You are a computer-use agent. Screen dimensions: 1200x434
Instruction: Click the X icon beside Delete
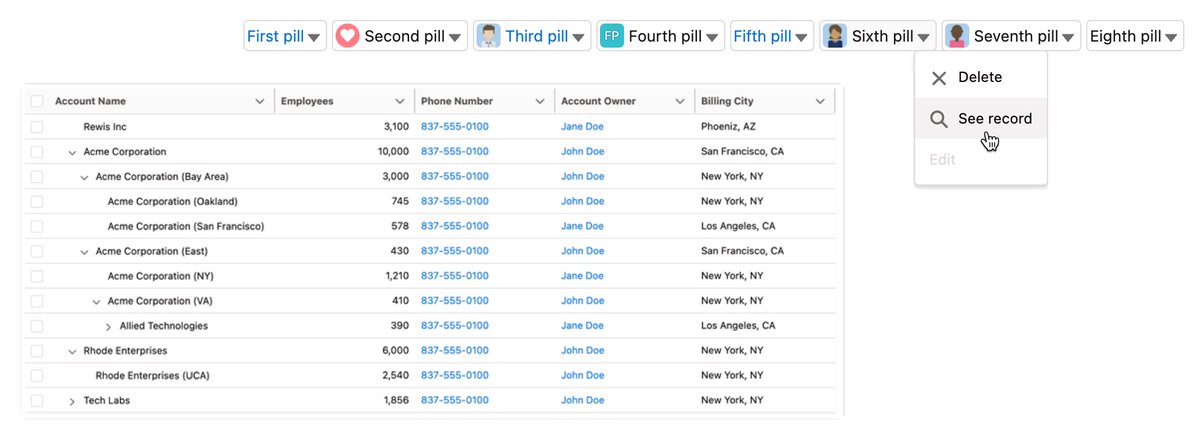tap(939, 78)
